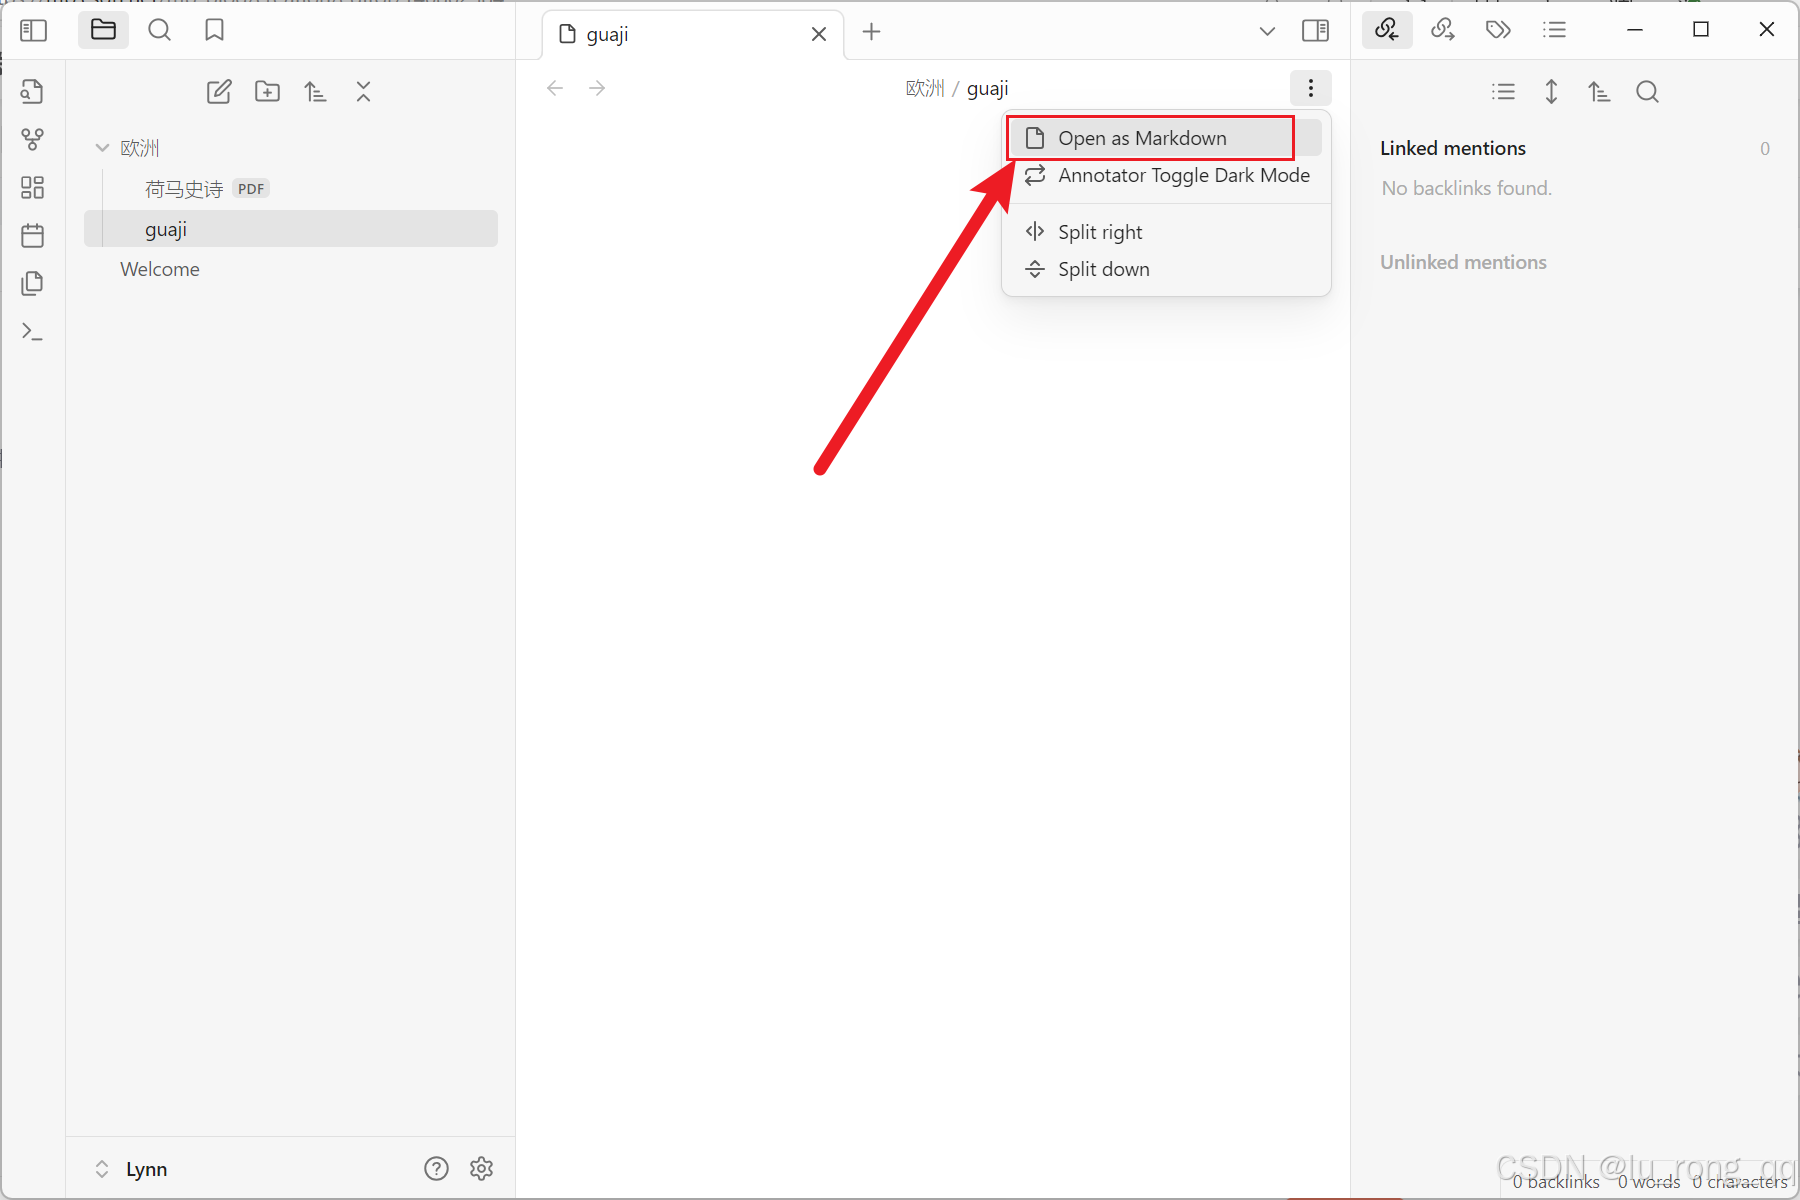Change sort order in file explorer
This screenshot has width=1800, height=1200.
(315, 92)
